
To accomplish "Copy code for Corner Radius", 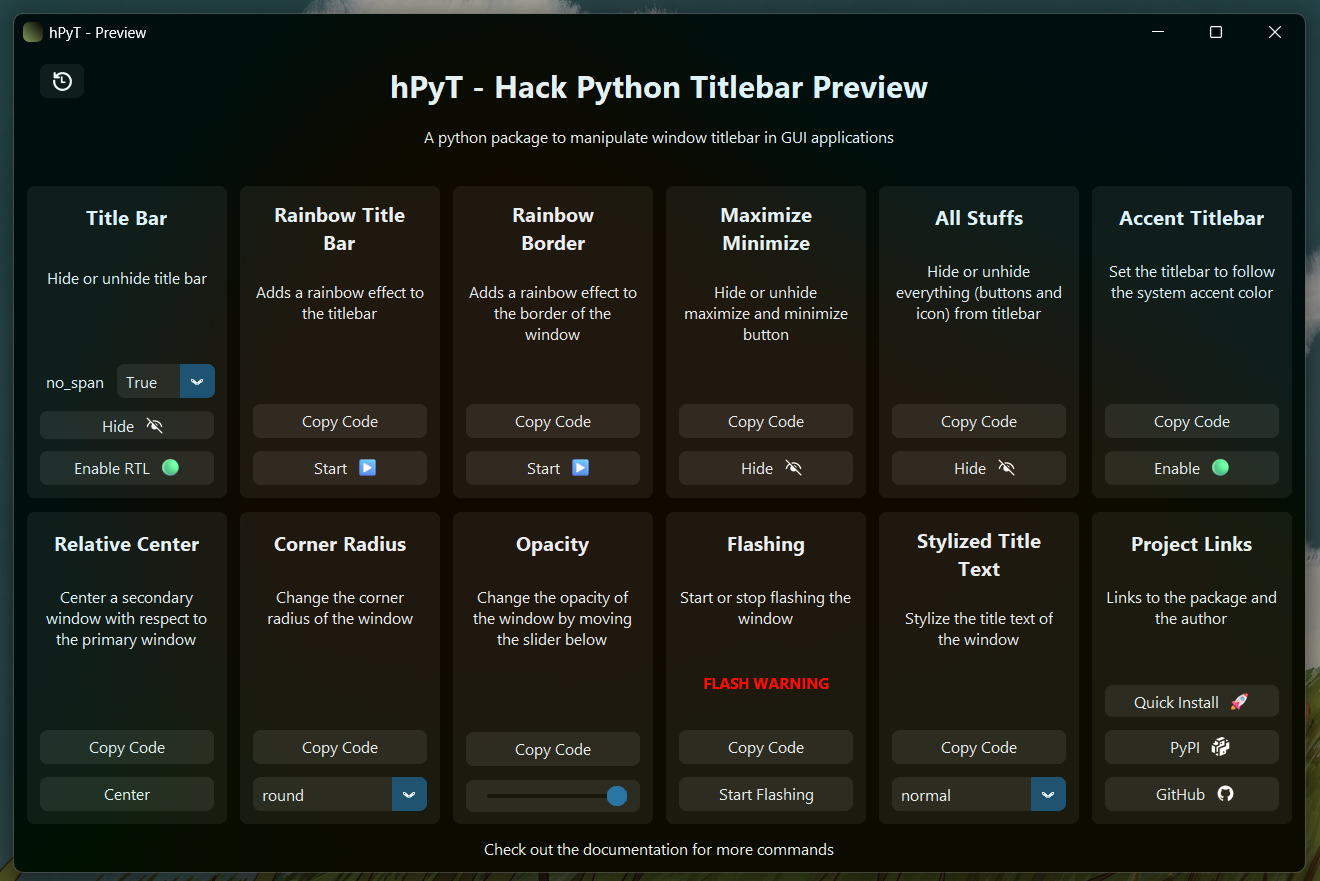I will (x=340, y=747).
